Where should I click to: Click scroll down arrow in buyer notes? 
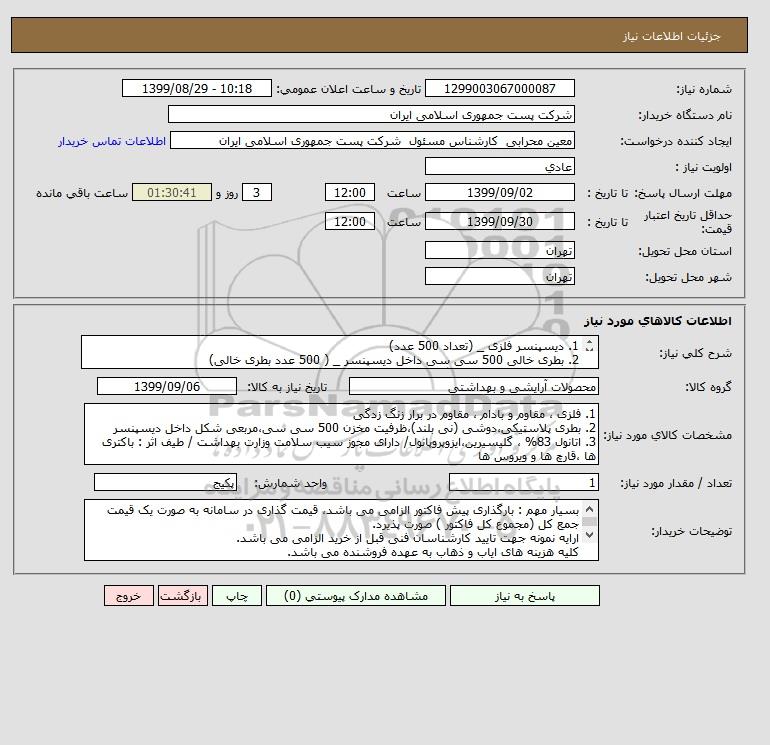[590, 535]
